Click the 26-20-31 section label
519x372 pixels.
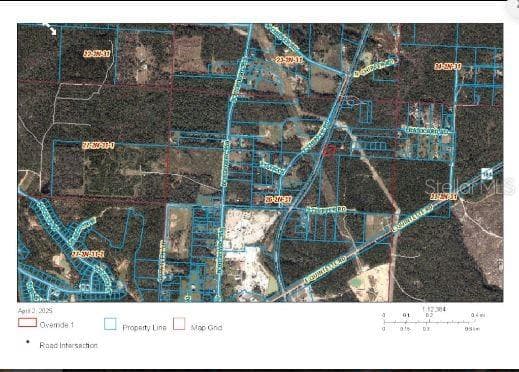tap(278, 200)
